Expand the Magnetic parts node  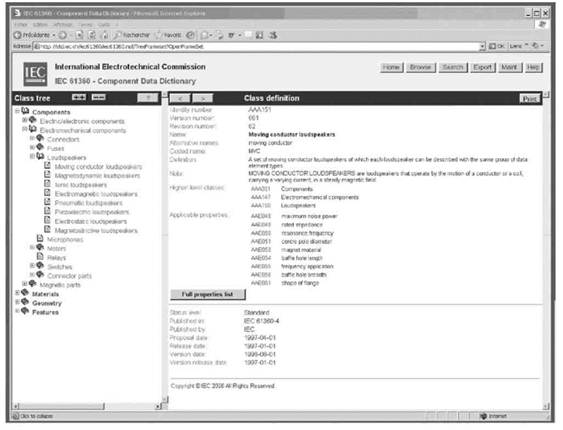coord(24,284)
